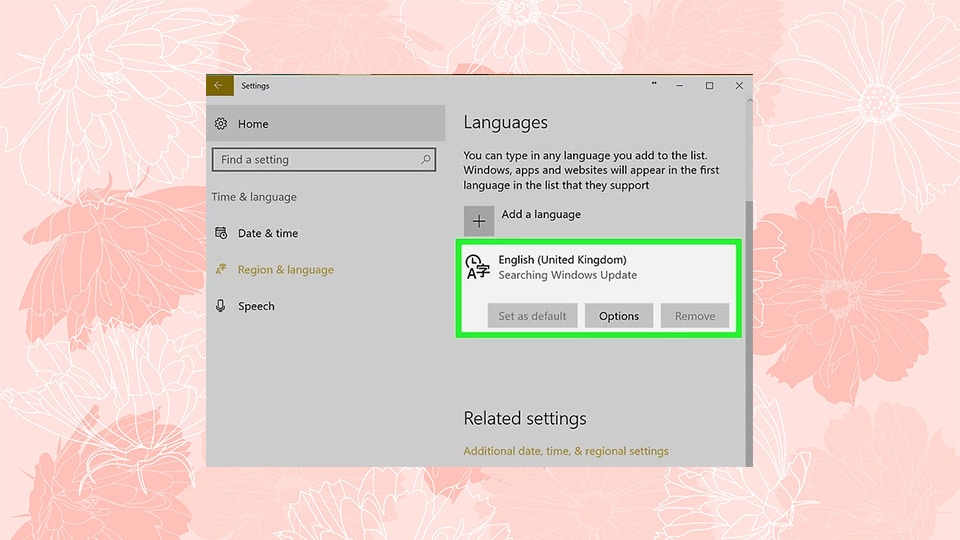Click the English (United Kingdom) language pack icon
The height and width of the screenshot is (540, 960).
pyautogui.click(x=478, y=267)
